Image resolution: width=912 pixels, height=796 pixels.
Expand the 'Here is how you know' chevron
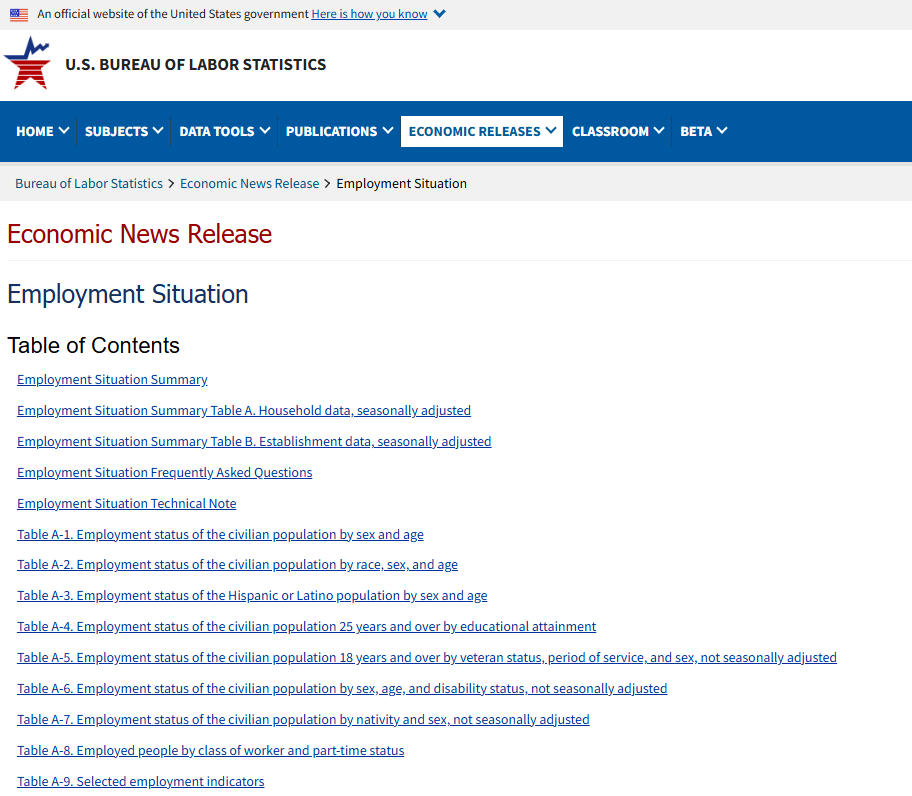coord(440,14)
